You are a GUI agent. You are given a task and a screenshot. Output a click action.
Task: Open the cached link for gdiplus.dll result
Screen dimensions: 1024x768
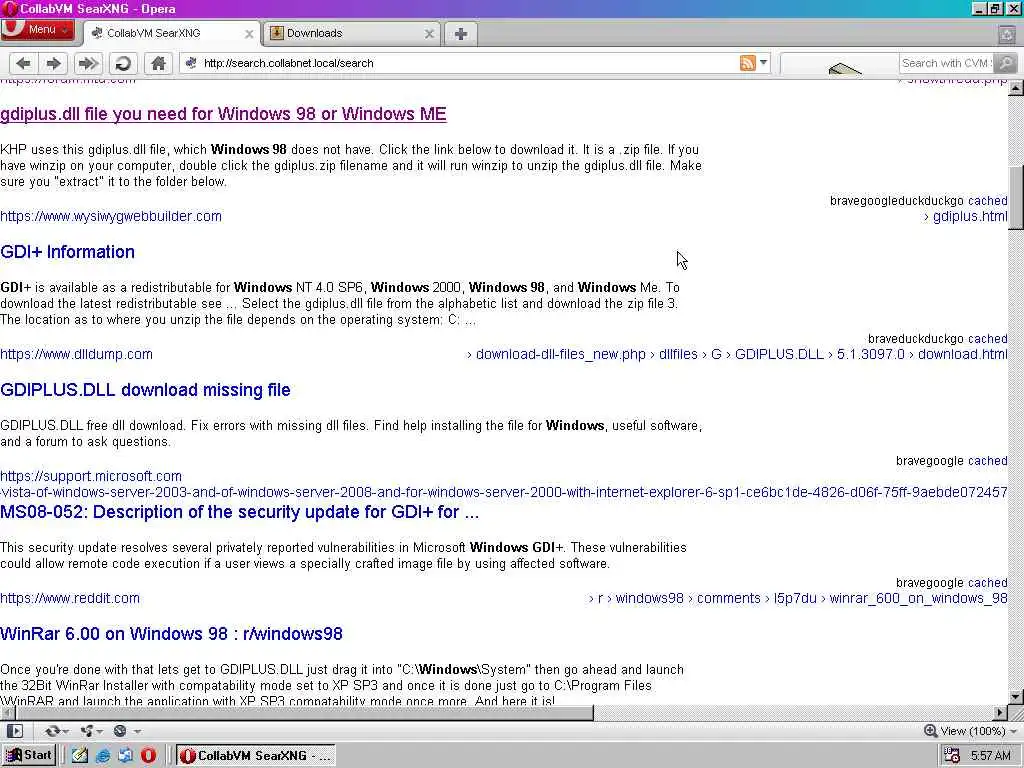point(987,200)
